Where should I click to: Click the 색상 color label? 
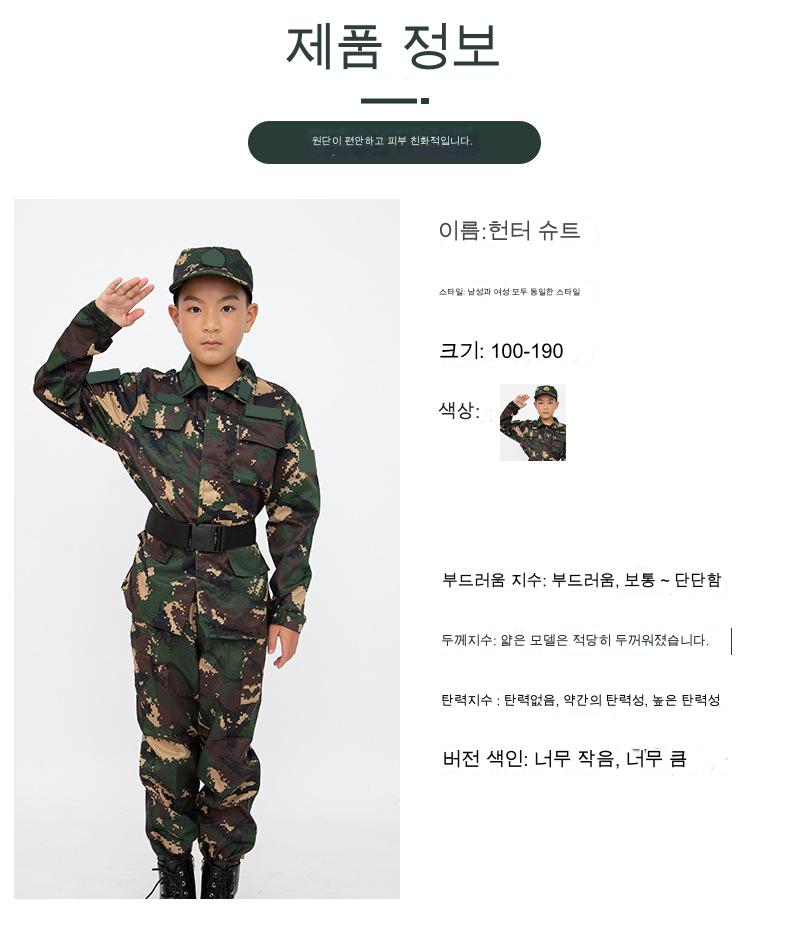(459, 409)
